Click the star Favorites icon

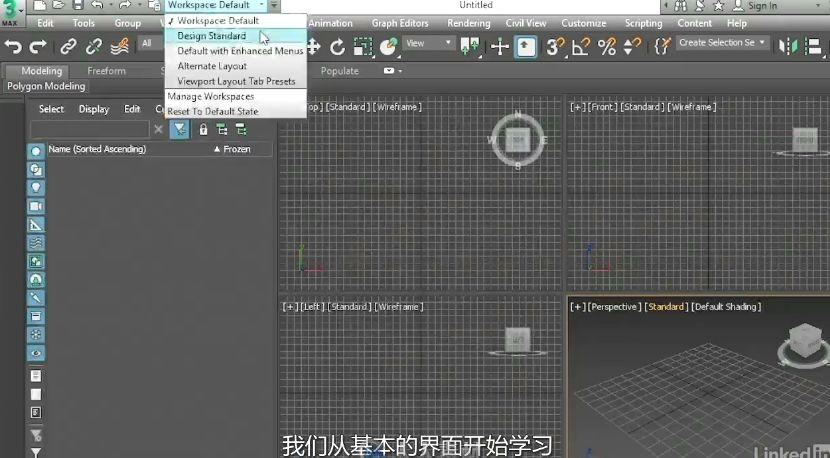[x=718, y=6]
